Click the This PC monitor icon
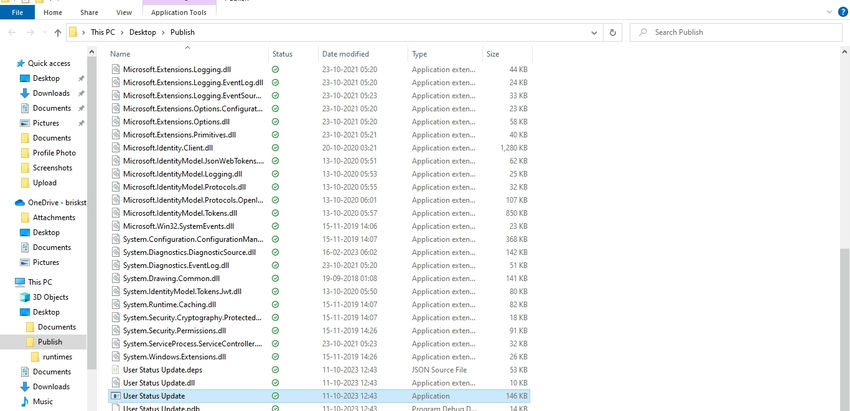Image resolution: width=850 pixels, height=411 pixels. [x=20, y=282]
